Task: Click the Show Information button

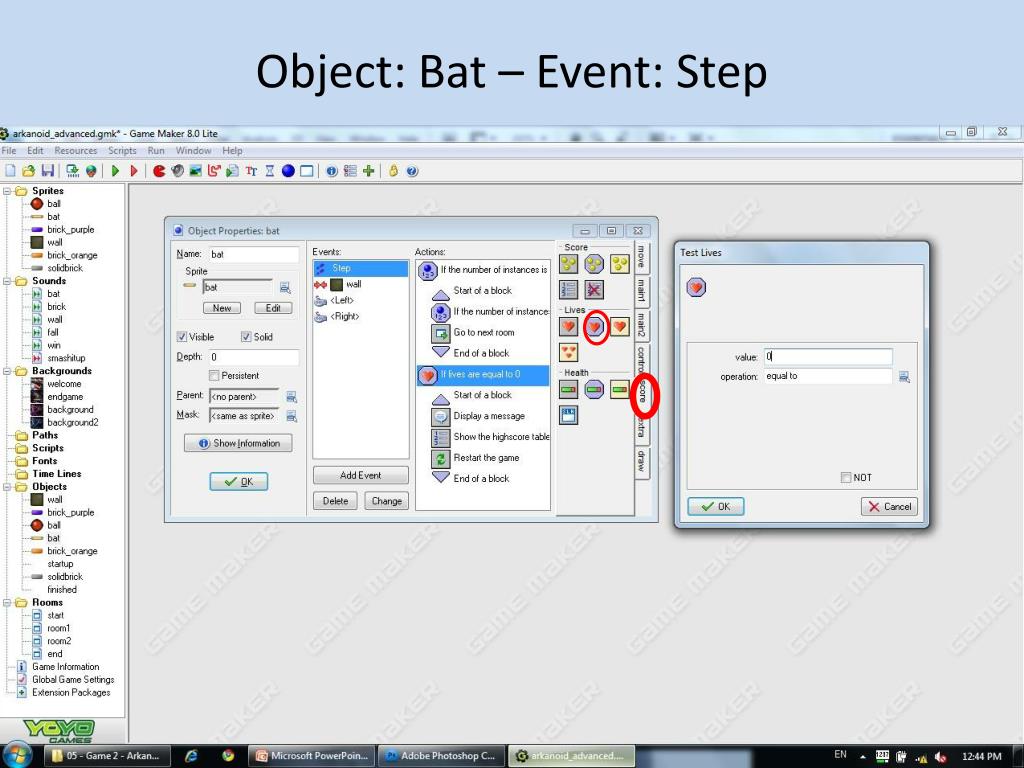Action: coord(238,443)
